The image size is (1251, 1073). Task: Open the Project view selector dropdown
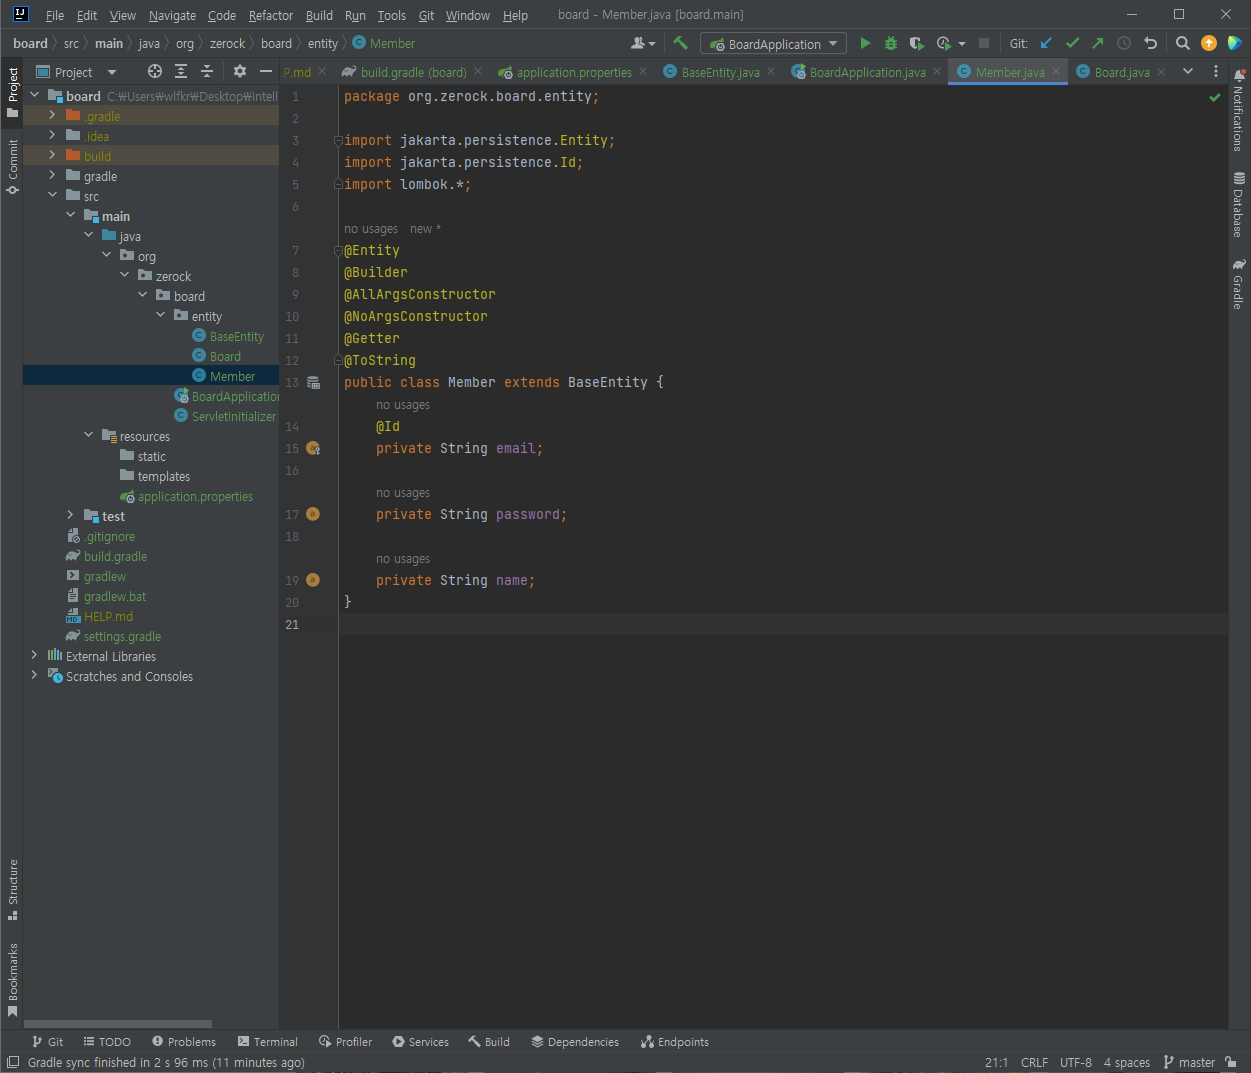coord(77,72)
